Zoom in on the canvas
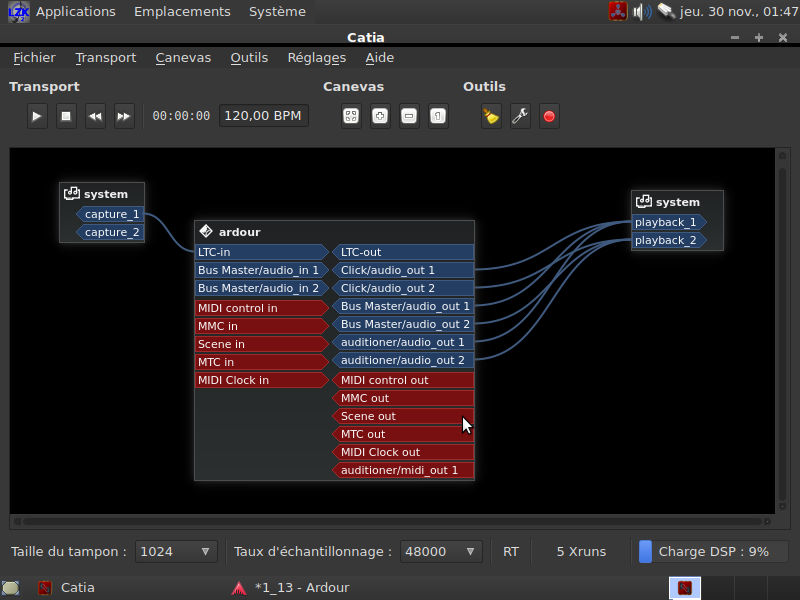This screenshot has height=600, width=800. (x=380, y=116)
